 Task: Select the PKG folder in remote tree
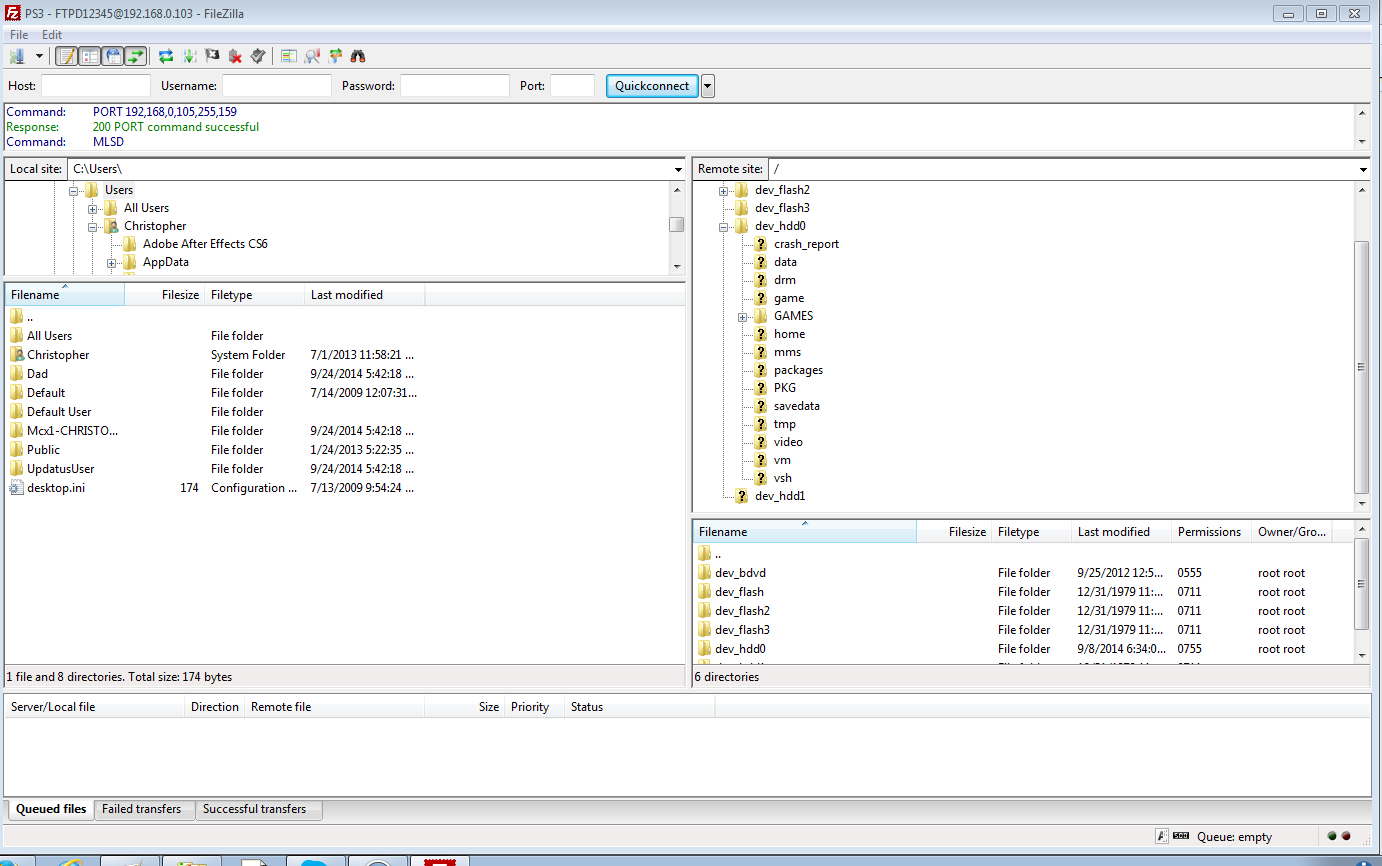(785, 388)
